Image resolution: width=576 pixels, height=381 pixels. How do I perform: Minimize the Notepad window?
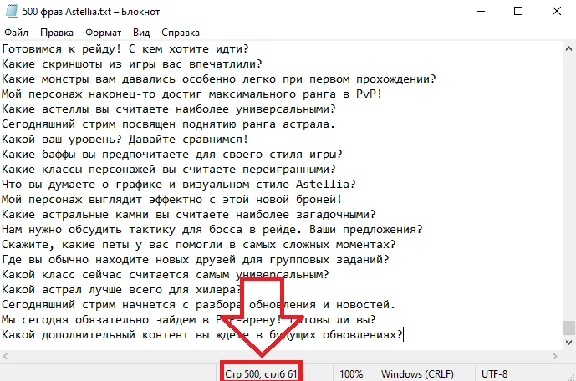point(481,11)
